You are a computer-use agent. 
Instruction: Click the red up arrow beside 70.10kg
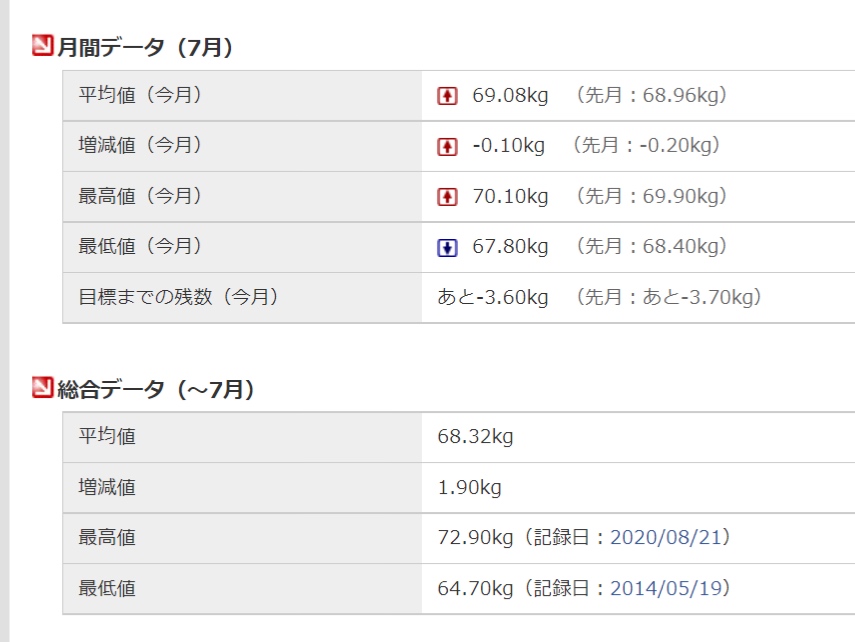447,197
